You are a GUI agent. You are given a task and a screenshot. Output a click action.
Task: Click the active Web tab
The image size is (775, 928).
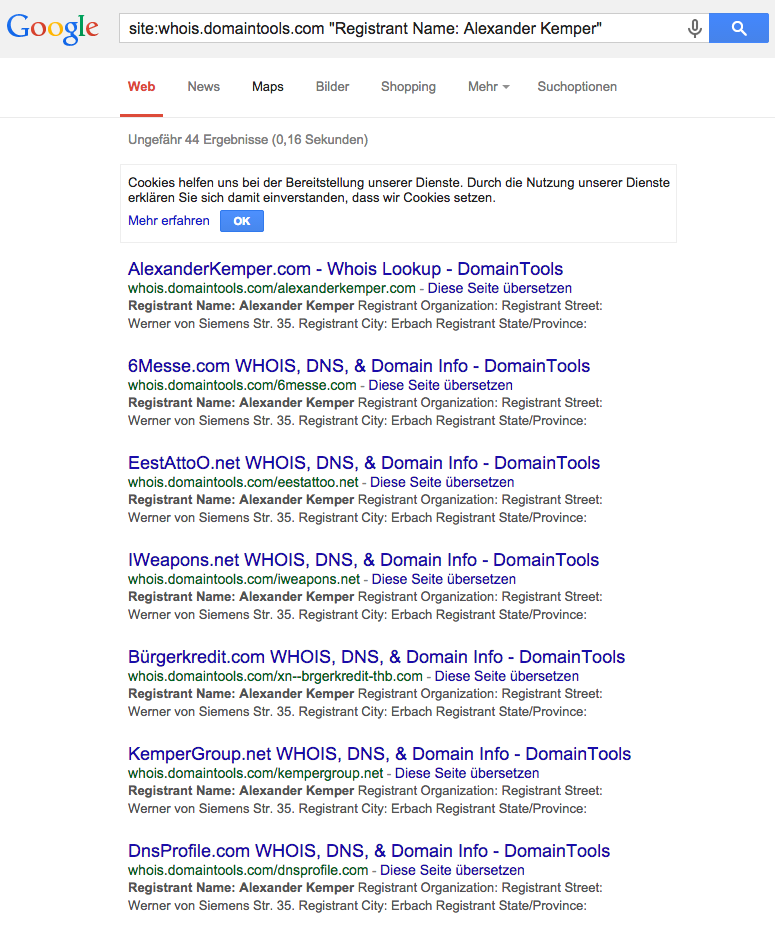[x=141, y=87]
